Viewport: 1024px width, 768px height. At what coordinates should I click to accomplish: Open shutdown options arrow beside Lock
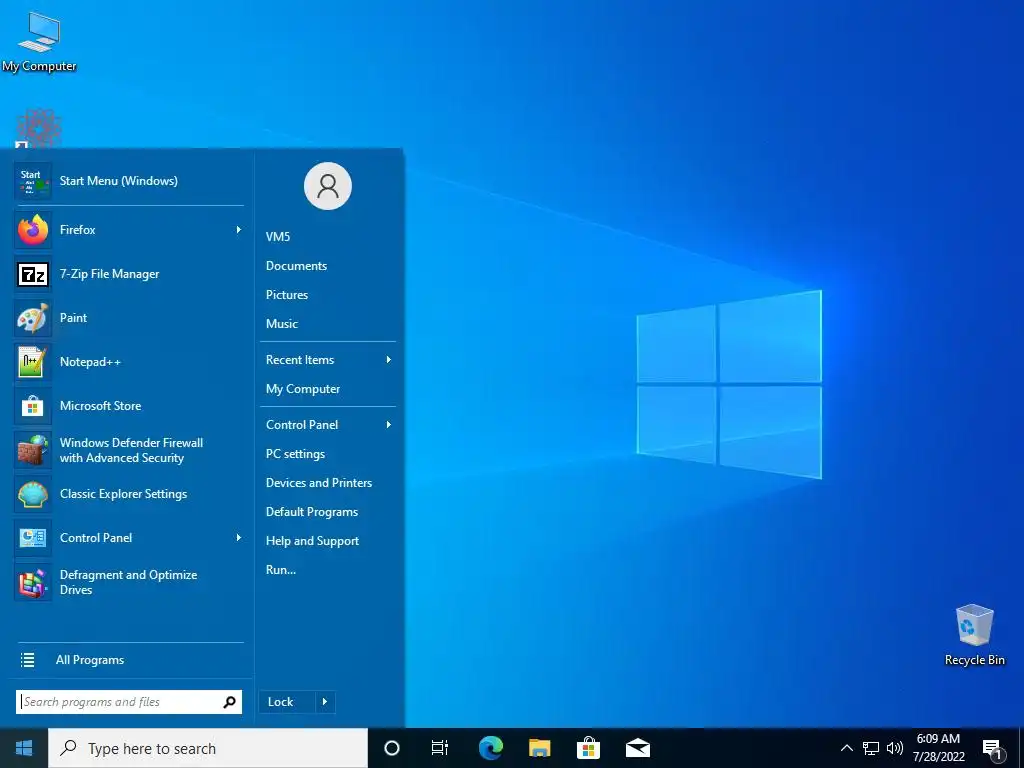point(325,702)
